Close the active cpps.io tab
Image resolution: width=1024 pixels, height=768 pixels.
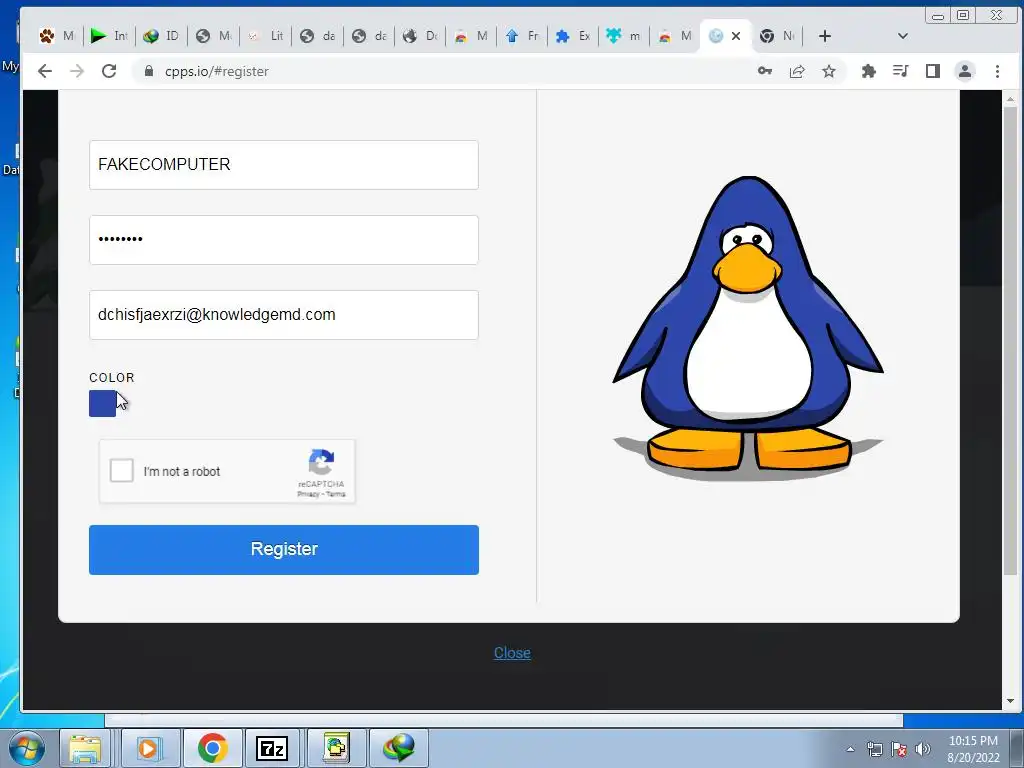point(736,36)
